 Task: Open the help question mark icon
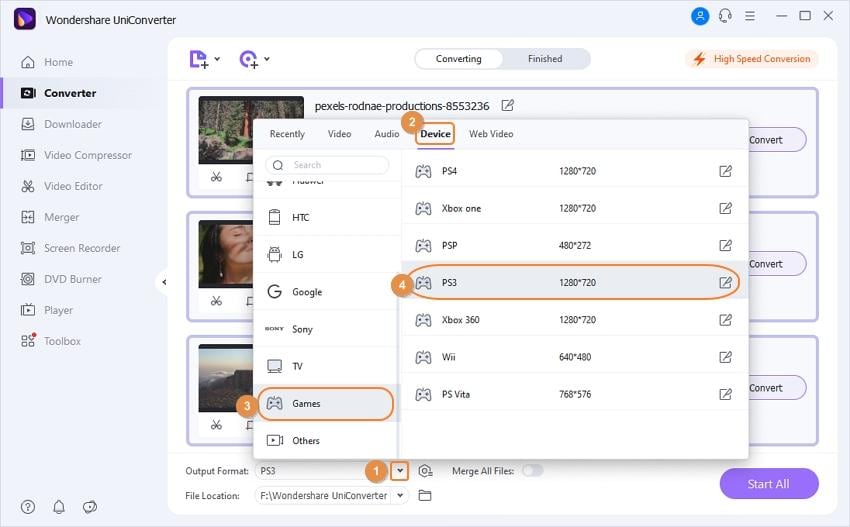click(28, 507)
